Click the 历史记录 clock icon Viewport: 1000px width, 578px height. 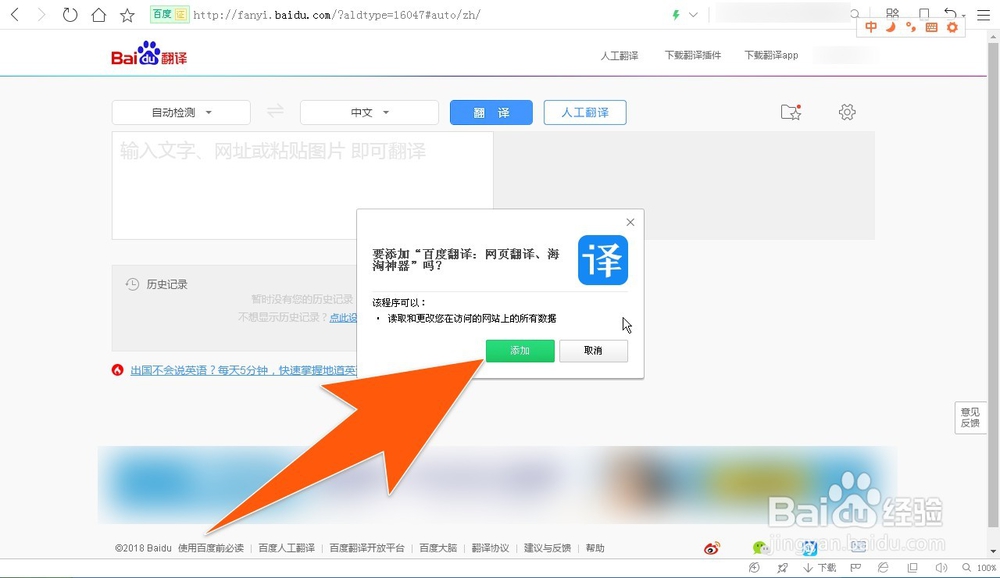132,285
